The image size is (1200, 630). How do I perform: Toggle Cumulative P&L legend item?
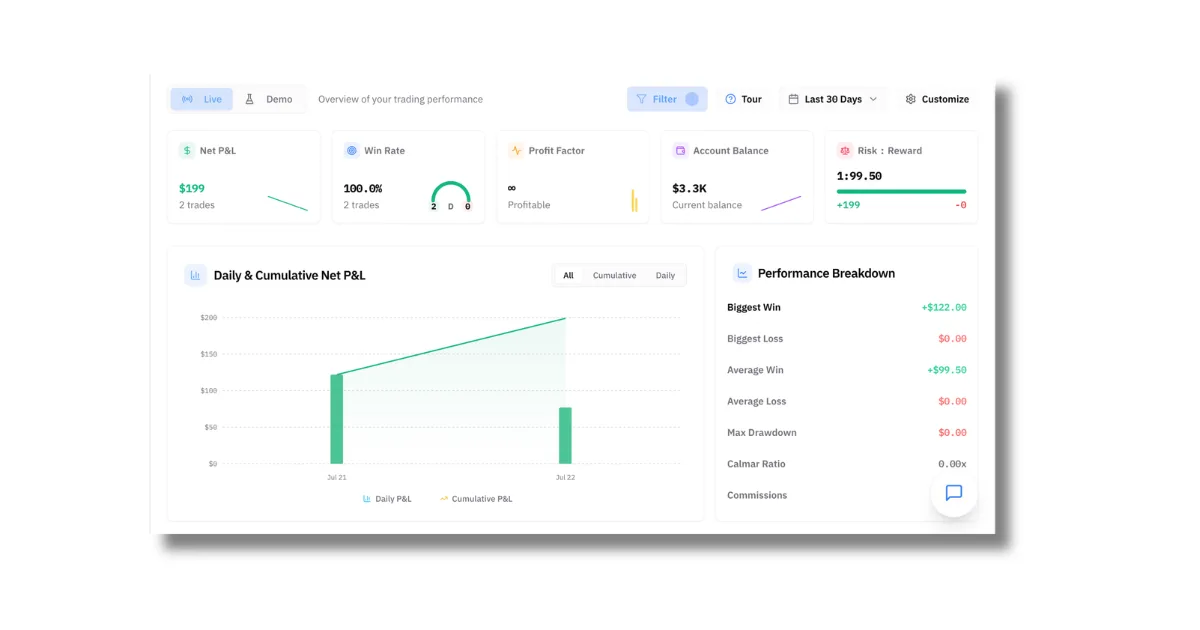(476, 499)
